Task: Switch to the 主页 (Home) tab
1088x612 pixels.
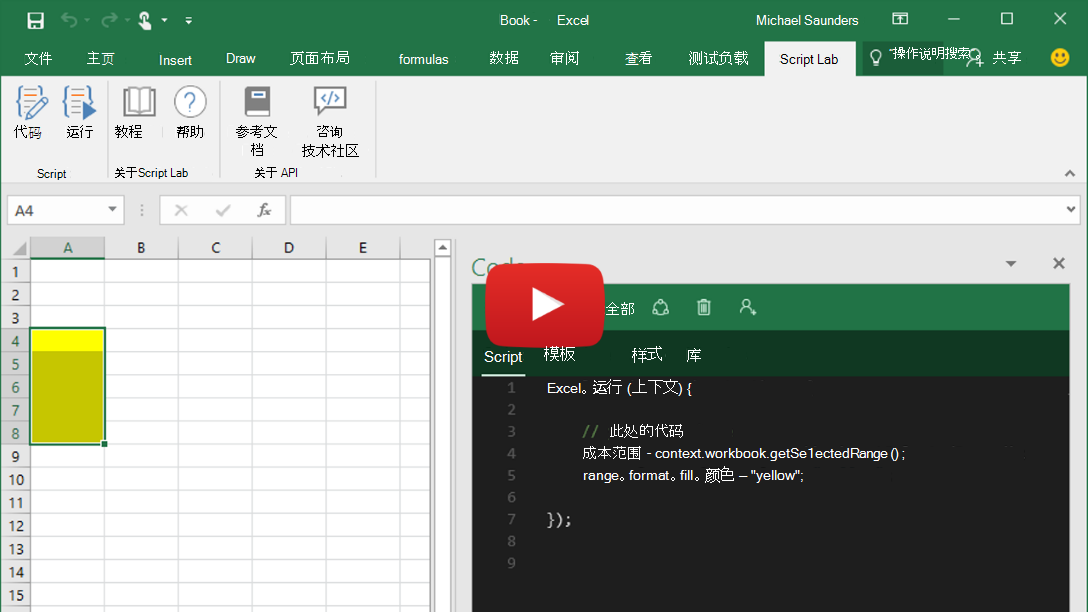Action: pyautogui.click(x=101, y=59)
